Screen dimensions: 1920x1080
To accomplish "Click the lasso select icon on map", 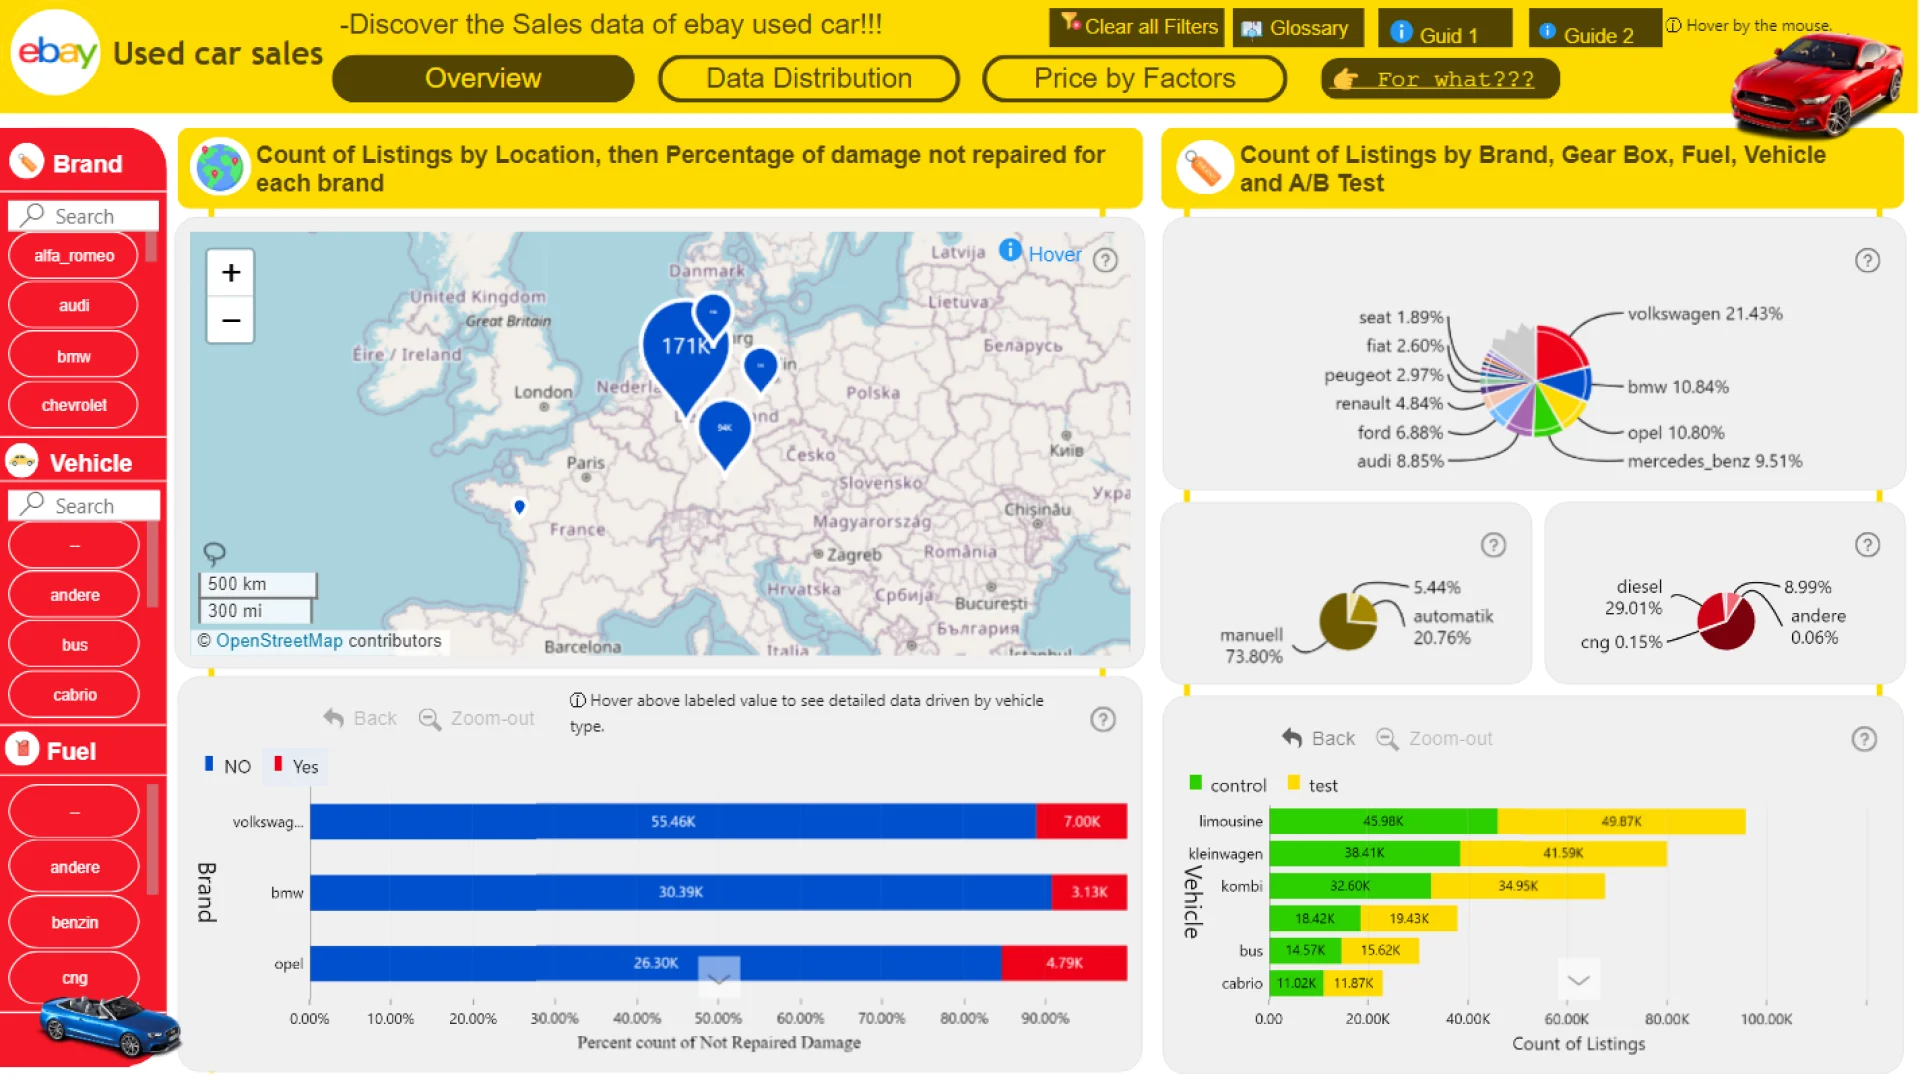I will [x=214, y=553].
